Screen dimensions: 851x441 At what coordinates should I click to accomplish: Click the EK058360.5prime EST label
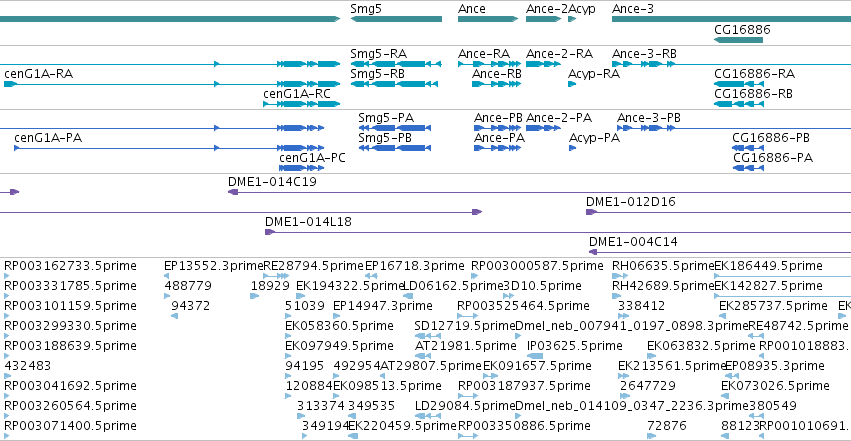[x=339, y=326]
